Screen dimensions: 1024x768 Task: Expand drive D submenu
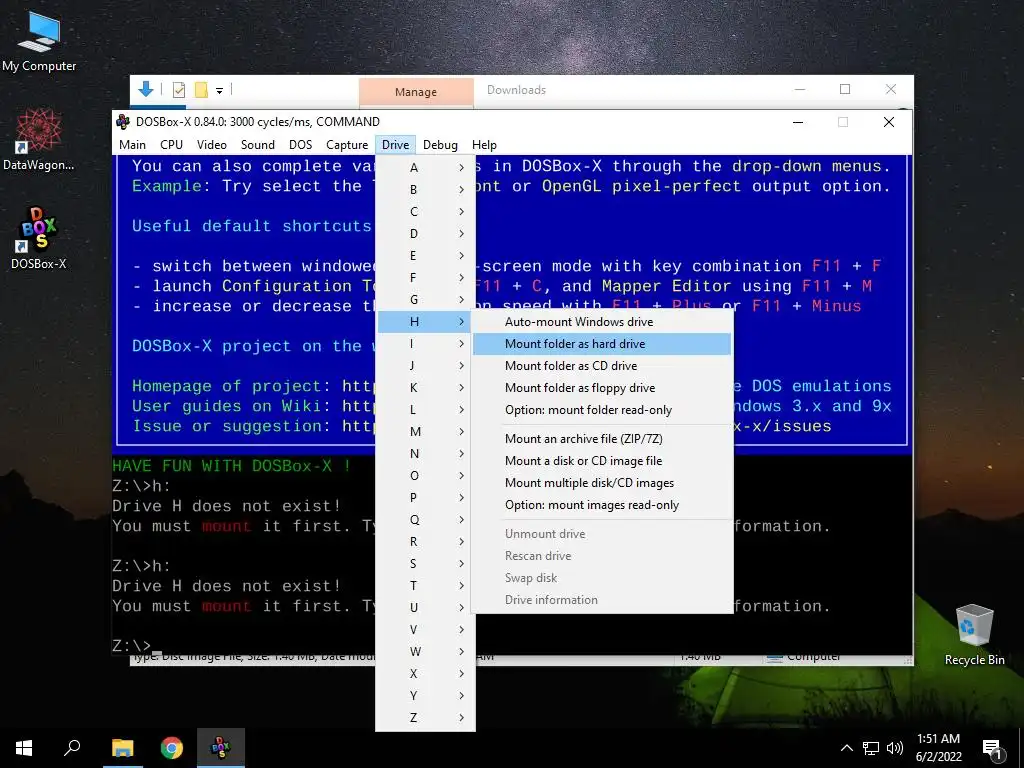click(x=425, y=234)
